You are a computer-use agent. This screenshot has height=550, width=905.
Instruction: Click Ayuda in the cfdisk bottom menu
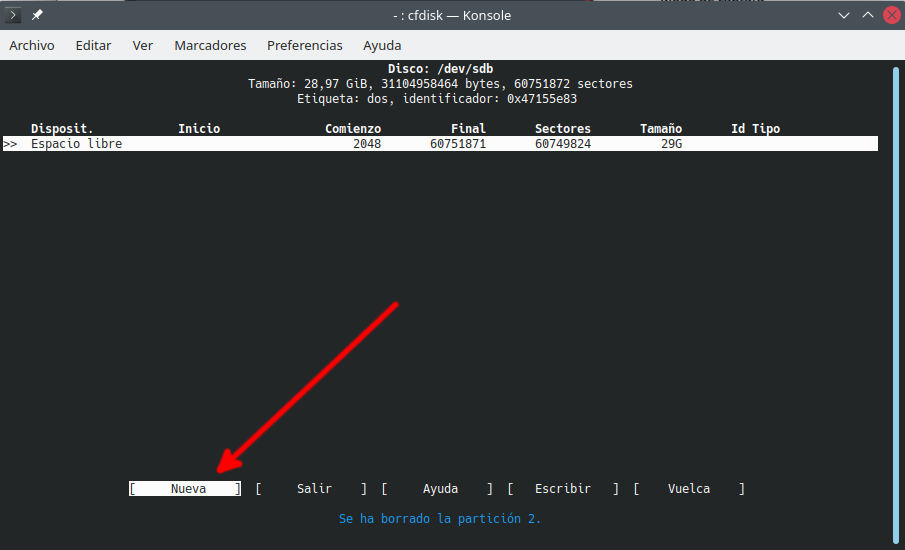(440, 489)
